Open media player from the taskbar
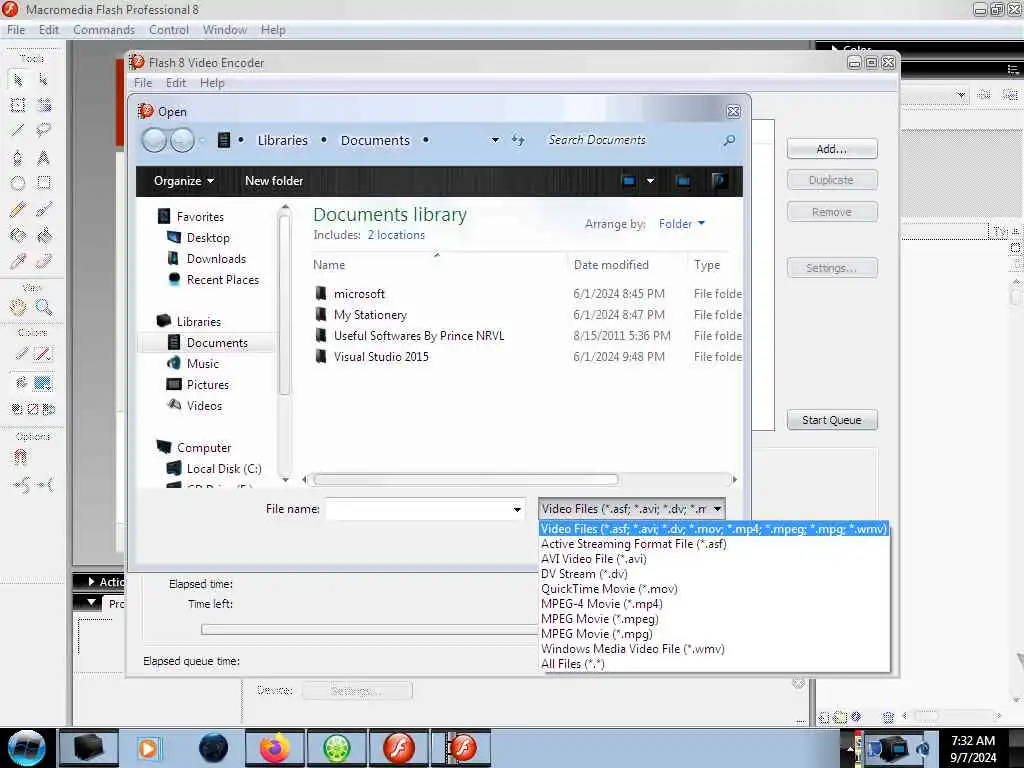 point(148,748)
